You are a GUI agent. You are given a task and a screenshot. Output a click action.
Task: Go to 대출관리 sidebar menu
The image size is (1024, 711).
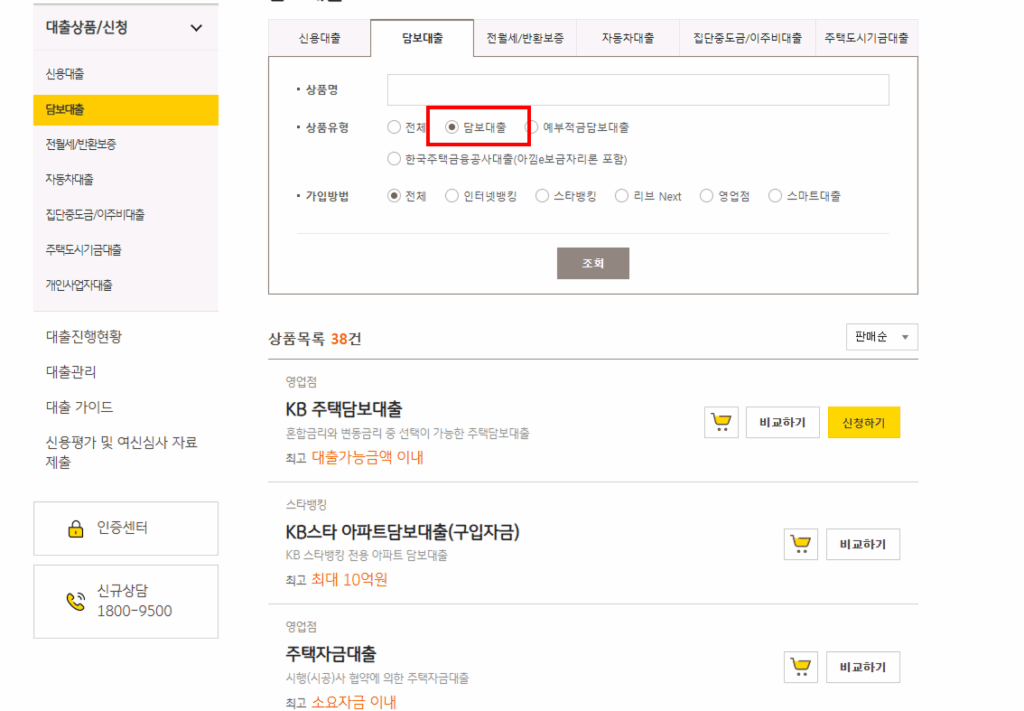tap(71, 371)
